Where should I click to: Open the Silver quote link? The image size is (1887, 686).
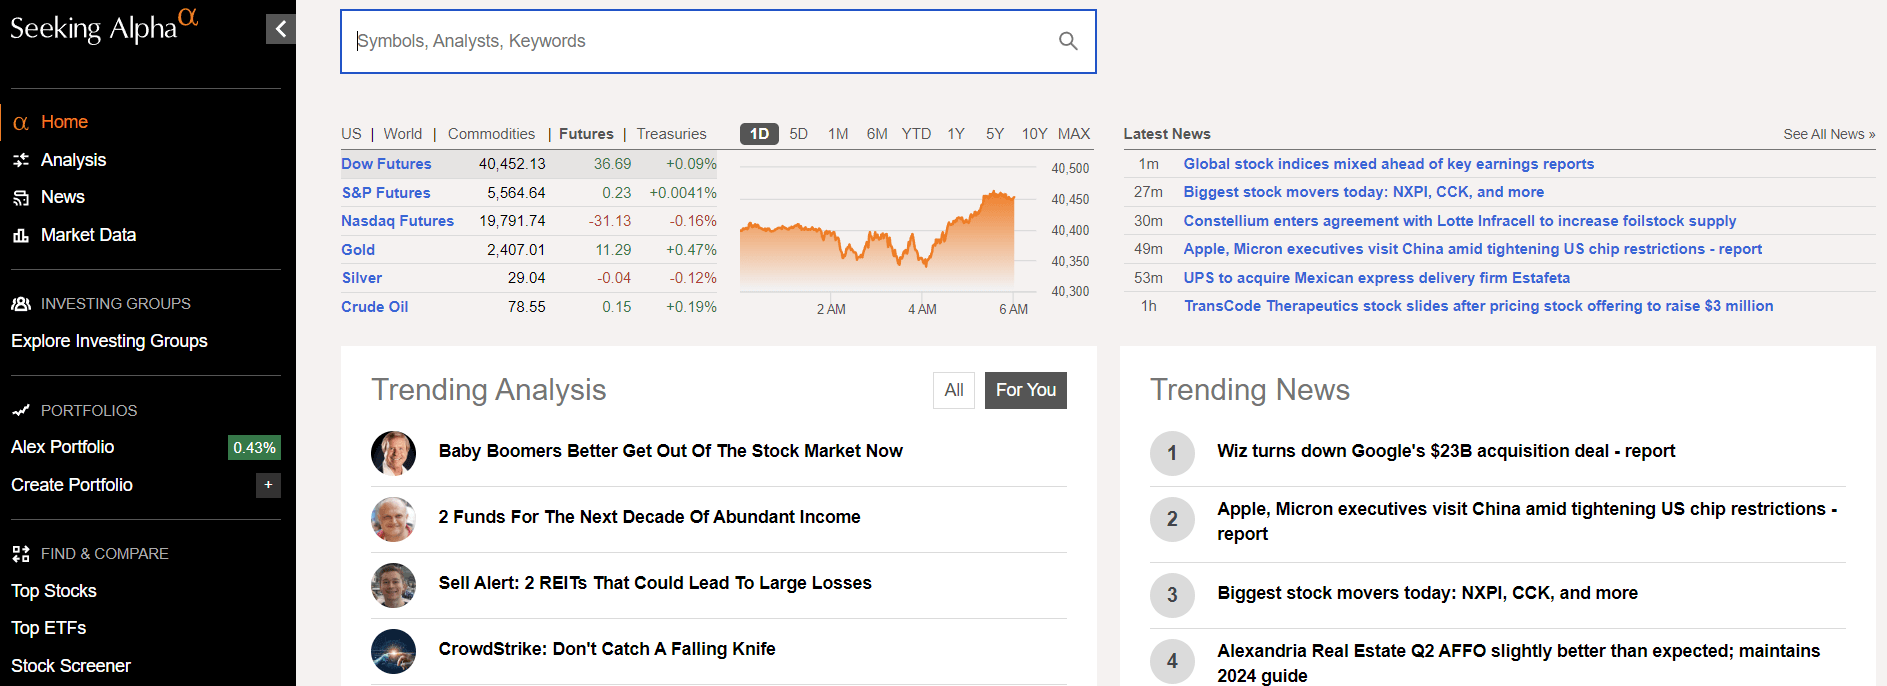pos(362,278)
